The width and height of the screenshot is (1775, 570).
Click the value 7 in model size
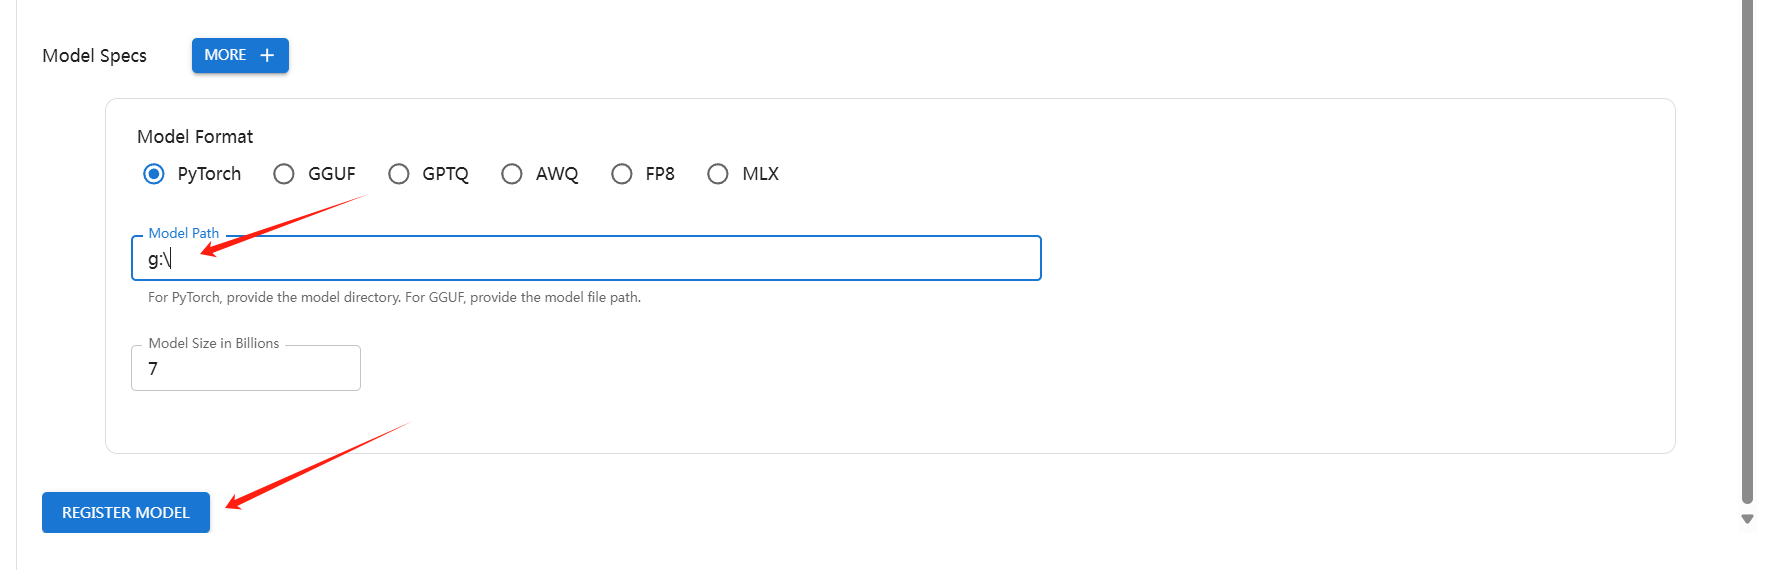(x=153, y=369)
